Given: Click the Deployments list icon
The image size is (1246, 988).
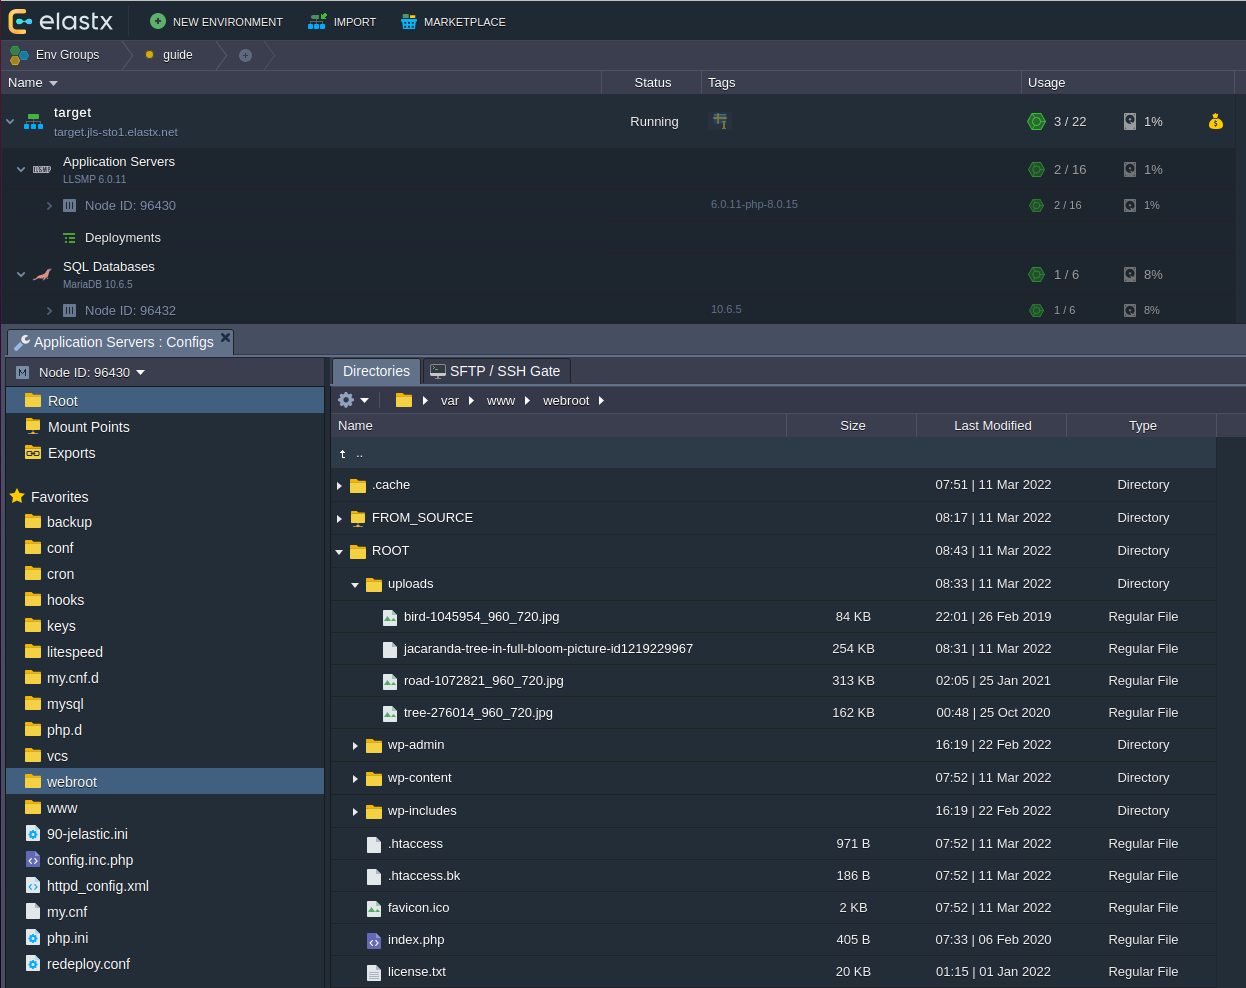Looking at the screenshot, I should (x=69, y=238).
